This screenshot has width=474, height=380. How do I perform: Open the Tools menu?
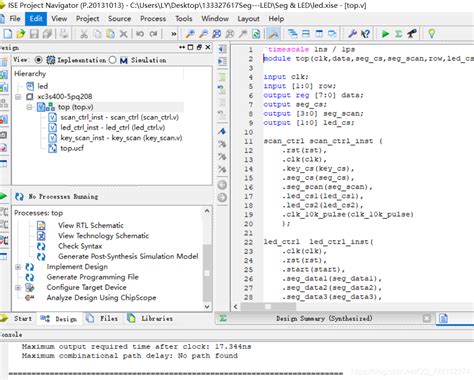pyautogui.click(x=184, y=19)
